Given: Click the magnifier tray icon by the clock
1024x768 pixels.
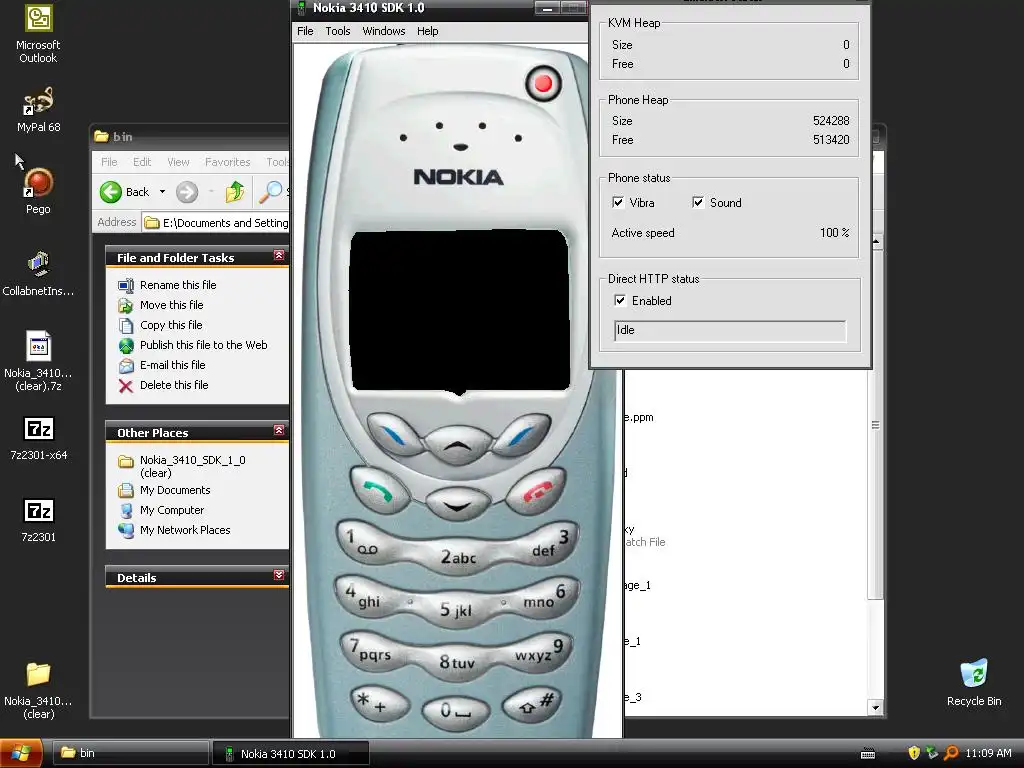Looking at the screenshot, I should point(951,753).
